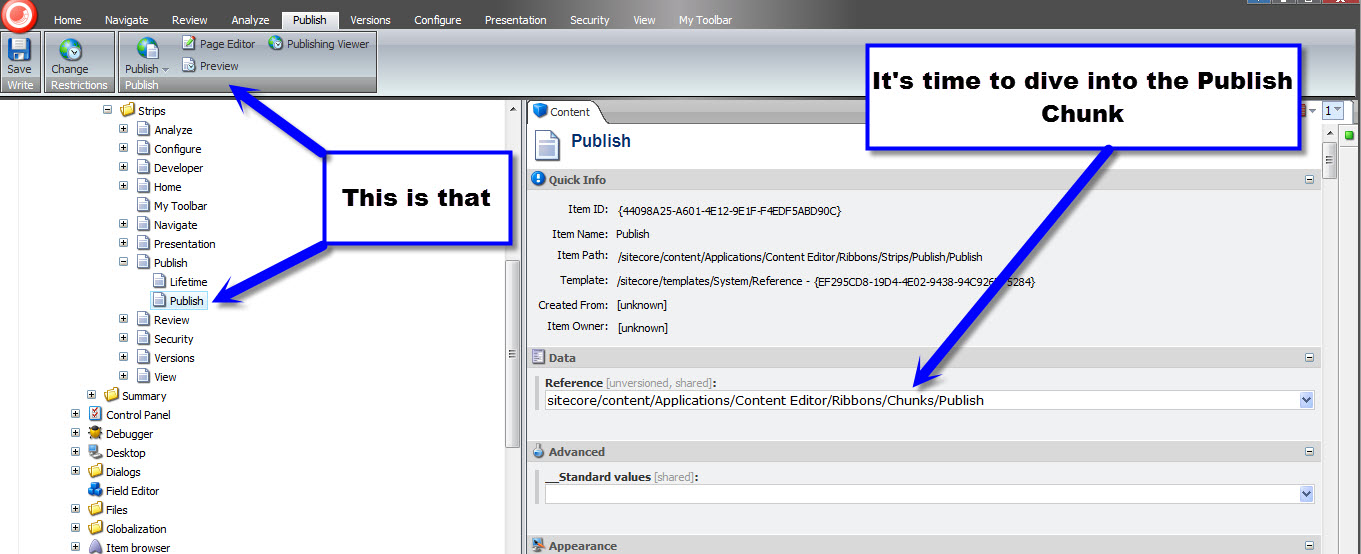1361x554 pixels.
Task: Switch to the Configure ribbon tab
Action: [x=438, y=20]
